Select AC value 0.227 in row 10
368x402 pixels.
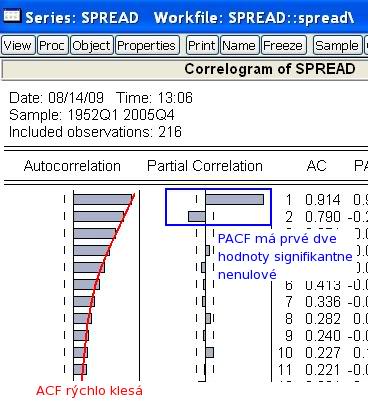point(323,353)
